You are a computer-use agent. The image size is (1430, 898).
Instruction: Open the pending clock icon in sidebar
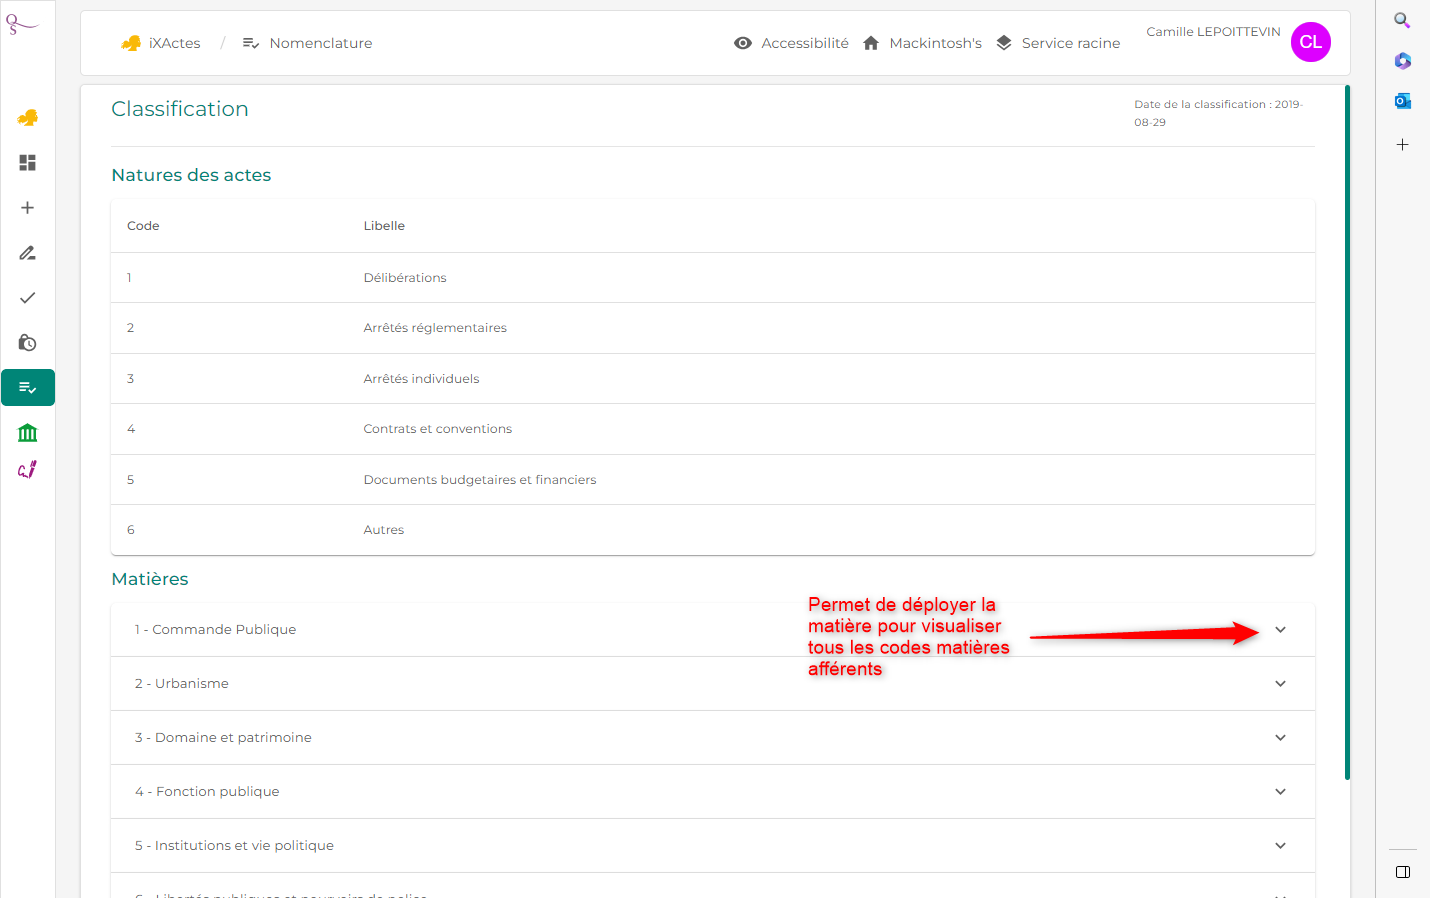coord(28,342)
